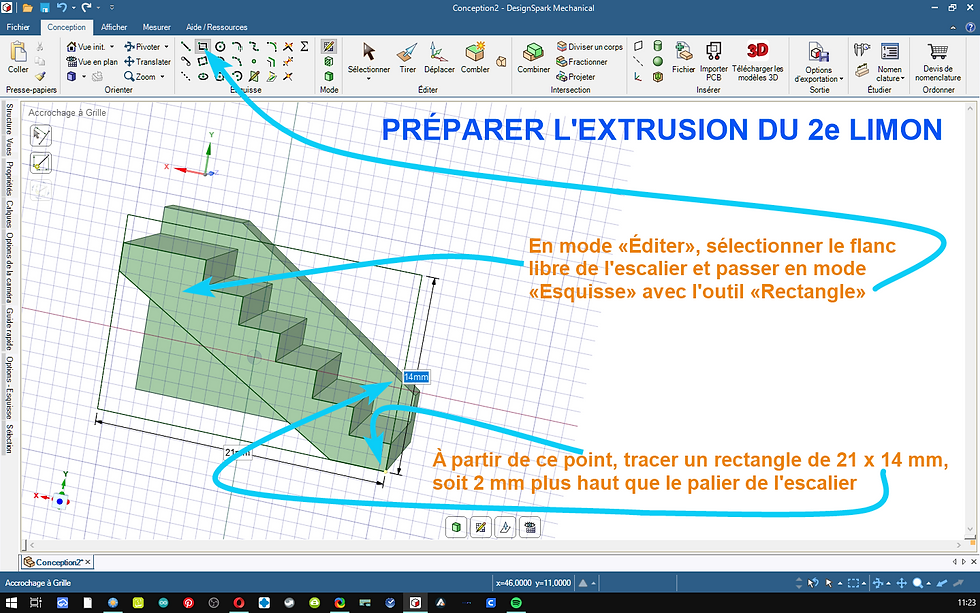This screenshot has width=980, height=613.
Task: Open the undo history dropdown arrow
Action: [x=73, y=8]
